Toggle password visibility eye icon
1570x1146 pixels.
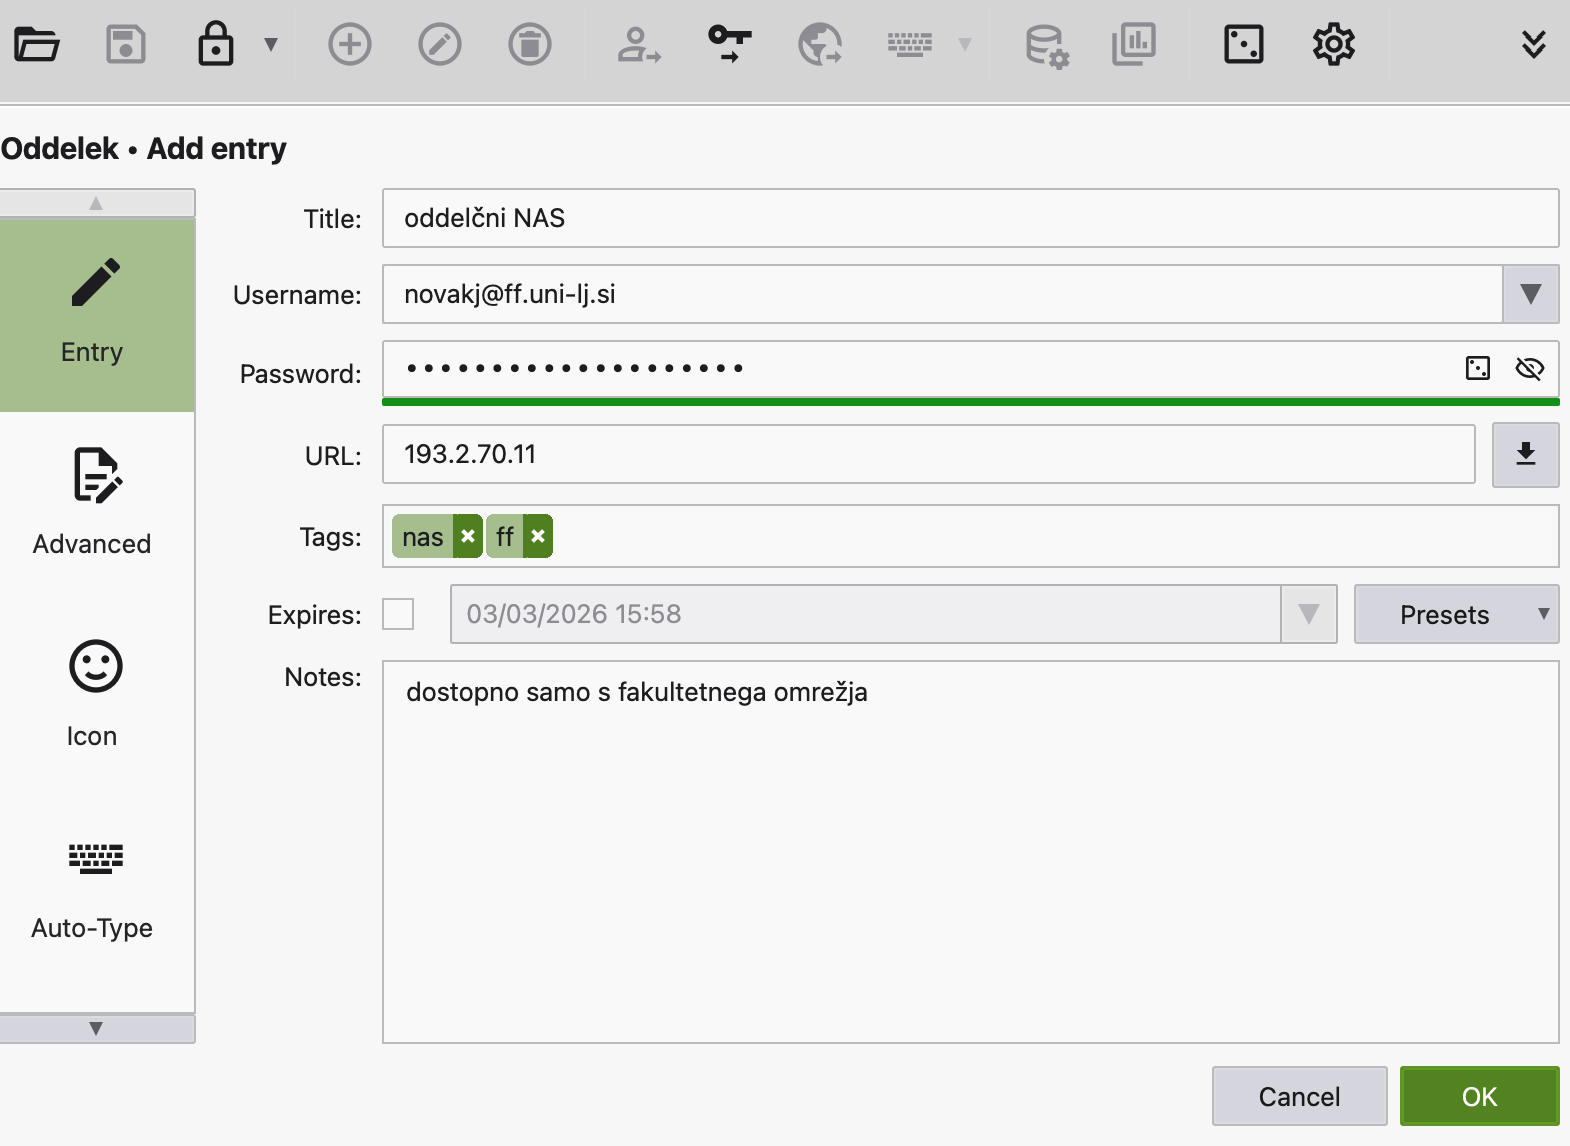tap(1530, 369)
